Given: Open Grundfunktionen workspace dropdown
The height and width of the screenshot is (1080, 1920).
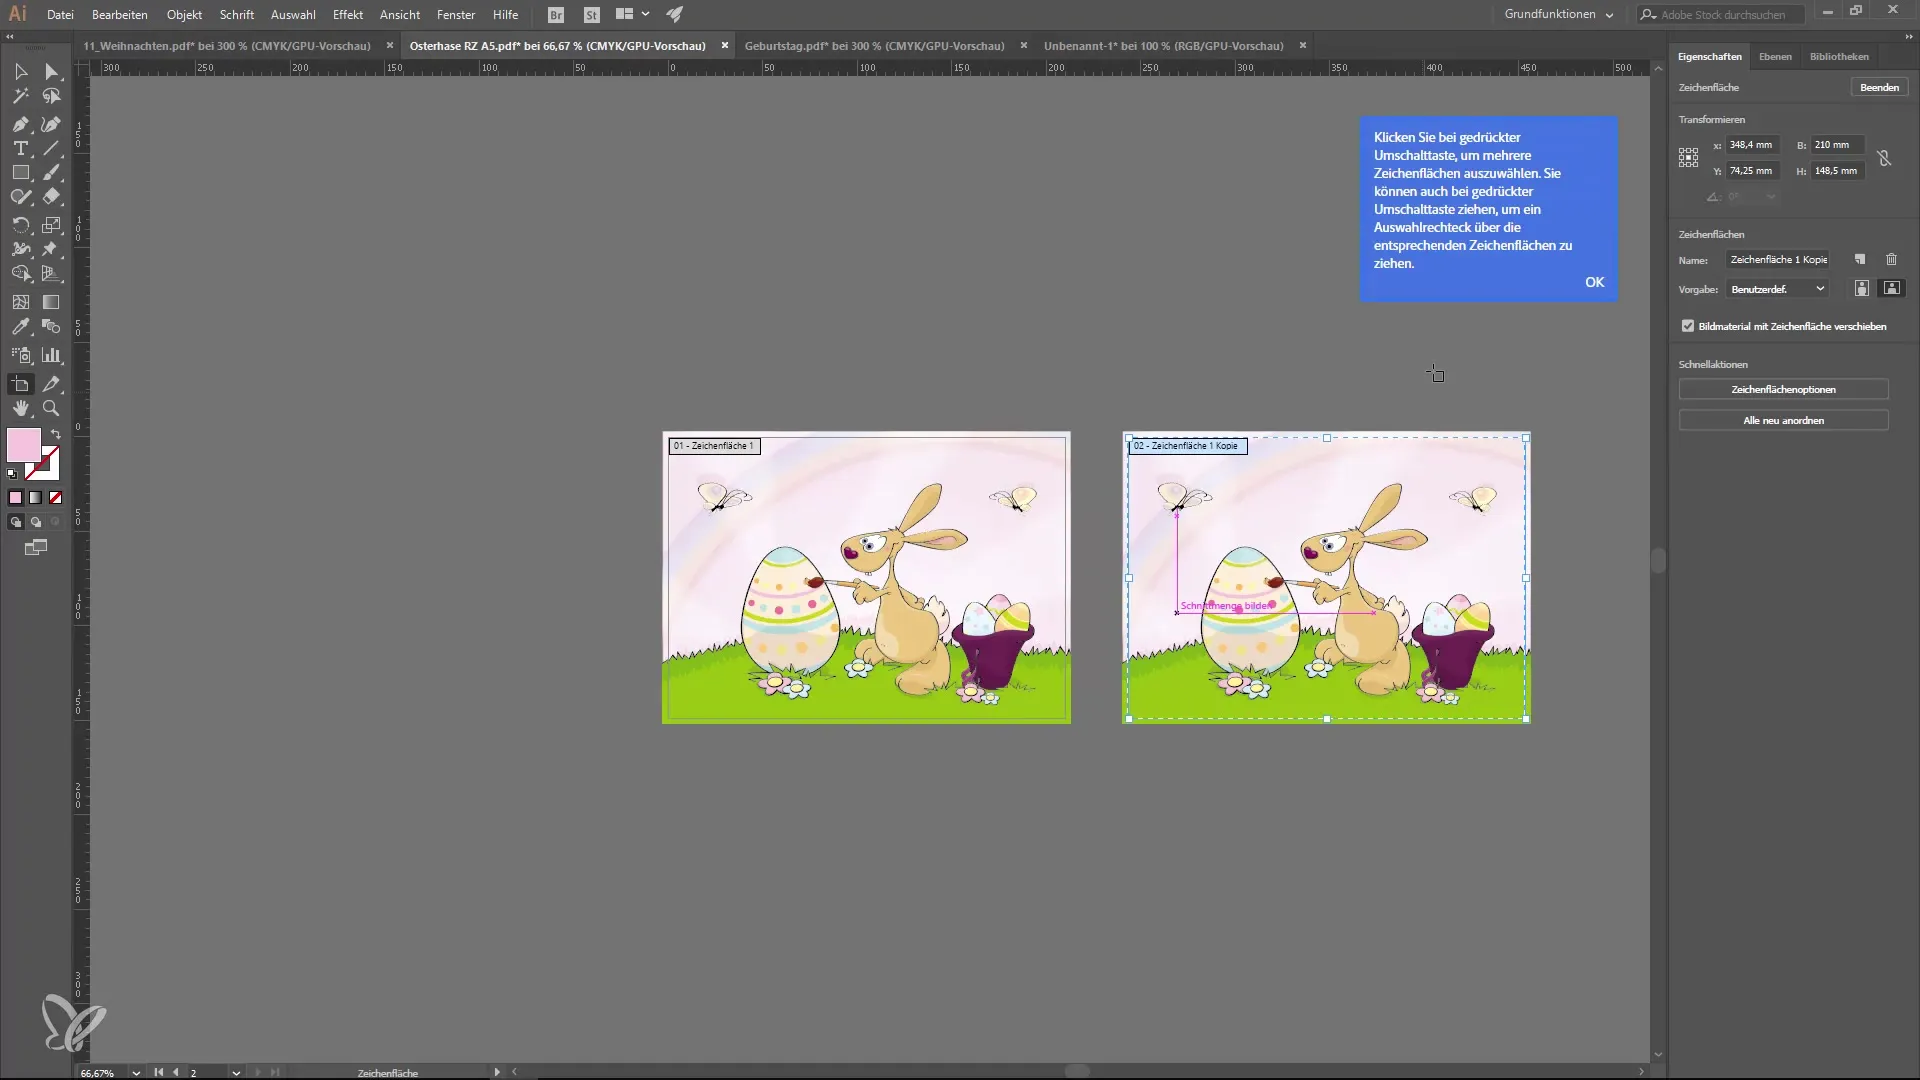Looking at the screenshot, I should click(x=1559, y=14).
